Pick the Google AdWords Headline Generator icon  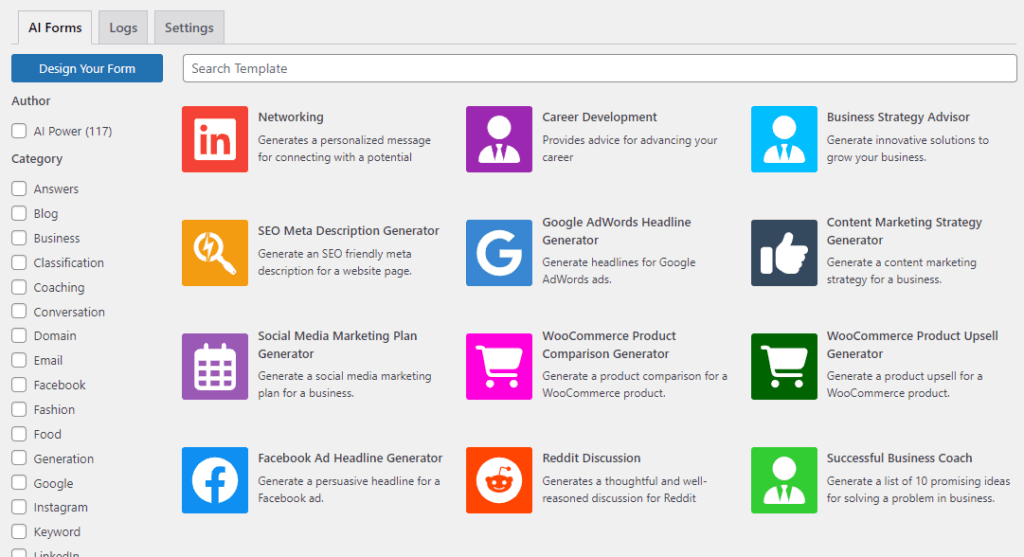coord(499,253)
